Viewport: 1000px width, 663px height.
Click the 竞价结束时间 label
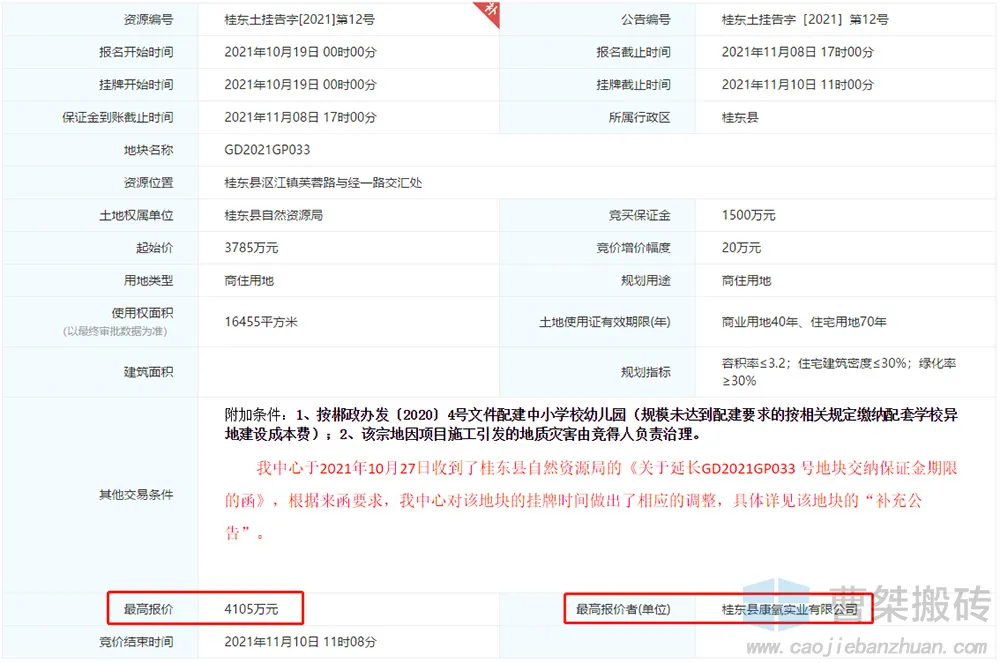click(x=136, y=642)
